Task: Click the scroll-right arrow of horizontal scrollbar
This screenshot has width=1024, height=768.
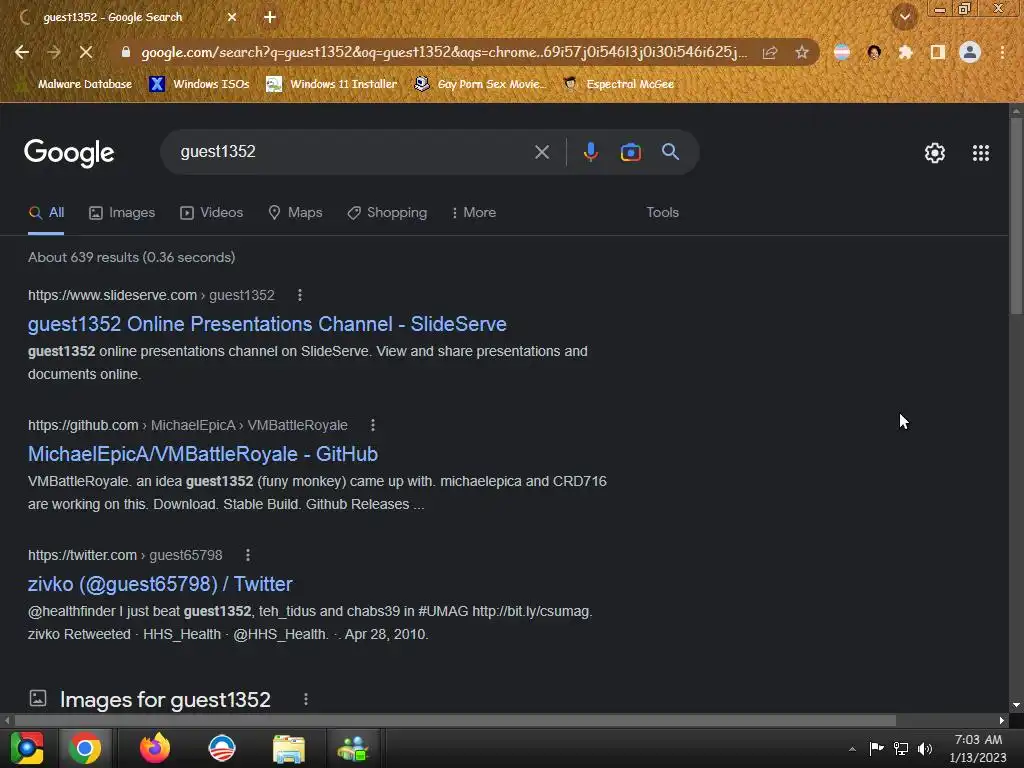Action: point(1002,720)
